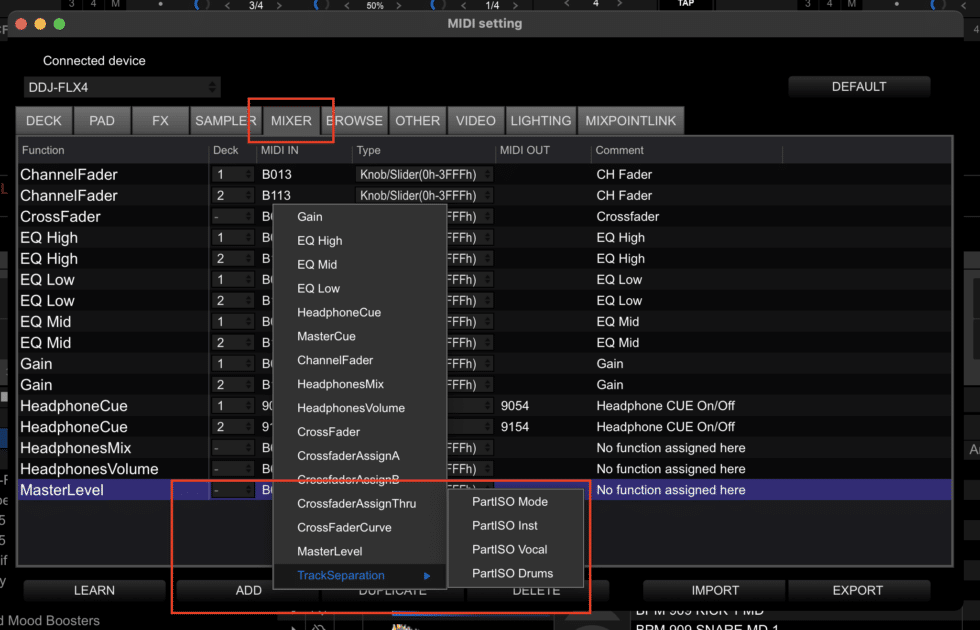Switch to the LIGHTING tab
Screen dimensions: 980x630
(541, 120)
